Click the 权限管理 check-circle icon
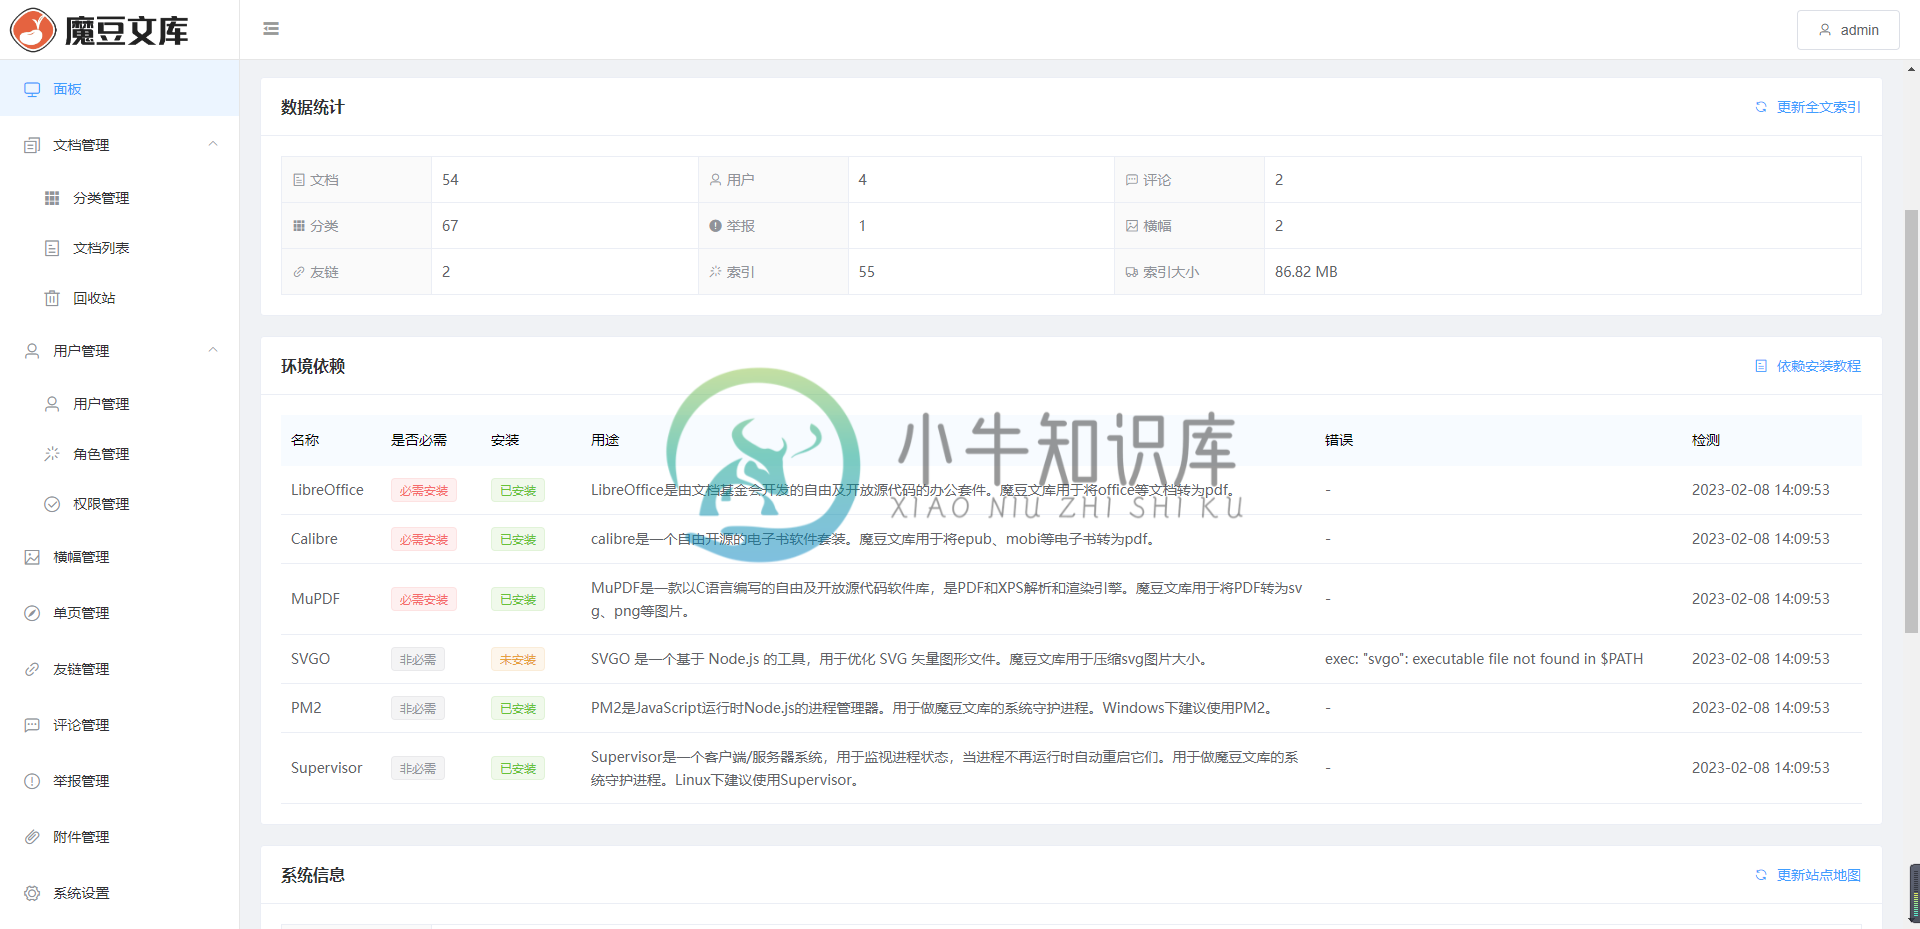This screenshot has height=929, width=1920. click(52, 504)
